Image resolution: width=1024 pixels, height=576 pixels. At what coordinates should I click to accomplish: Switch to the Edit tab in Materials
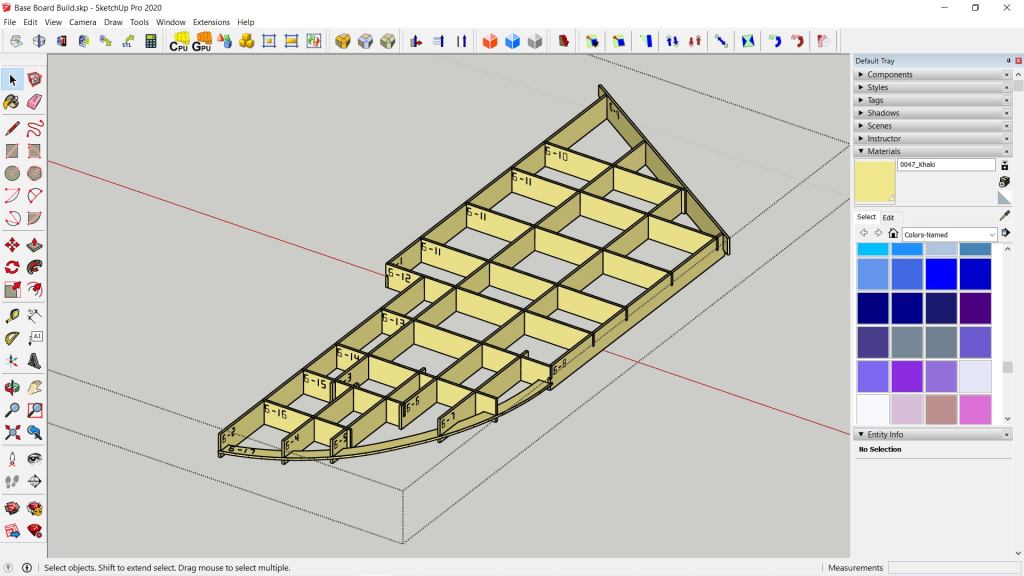[x=888, y=217]
